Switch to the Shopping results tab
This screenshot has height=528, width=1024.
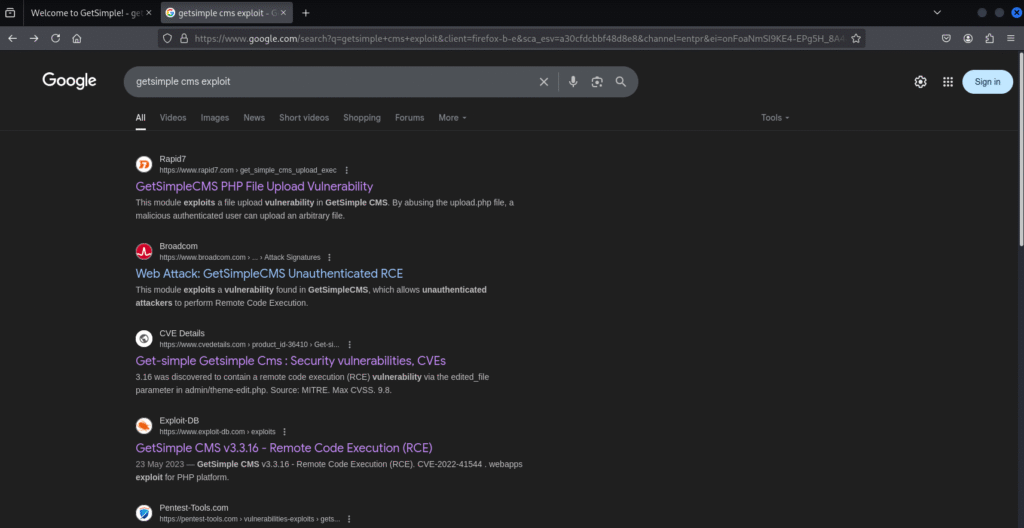(362, 118)
